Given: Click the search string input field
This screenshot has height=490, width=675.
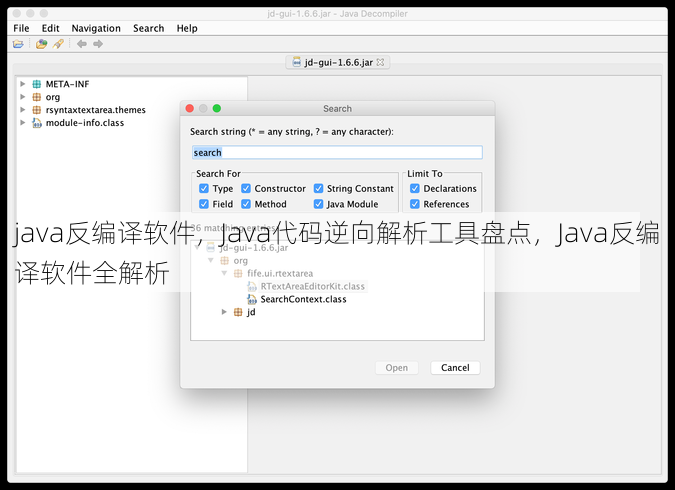Looking at the screenshot, I should pos(337,152).
